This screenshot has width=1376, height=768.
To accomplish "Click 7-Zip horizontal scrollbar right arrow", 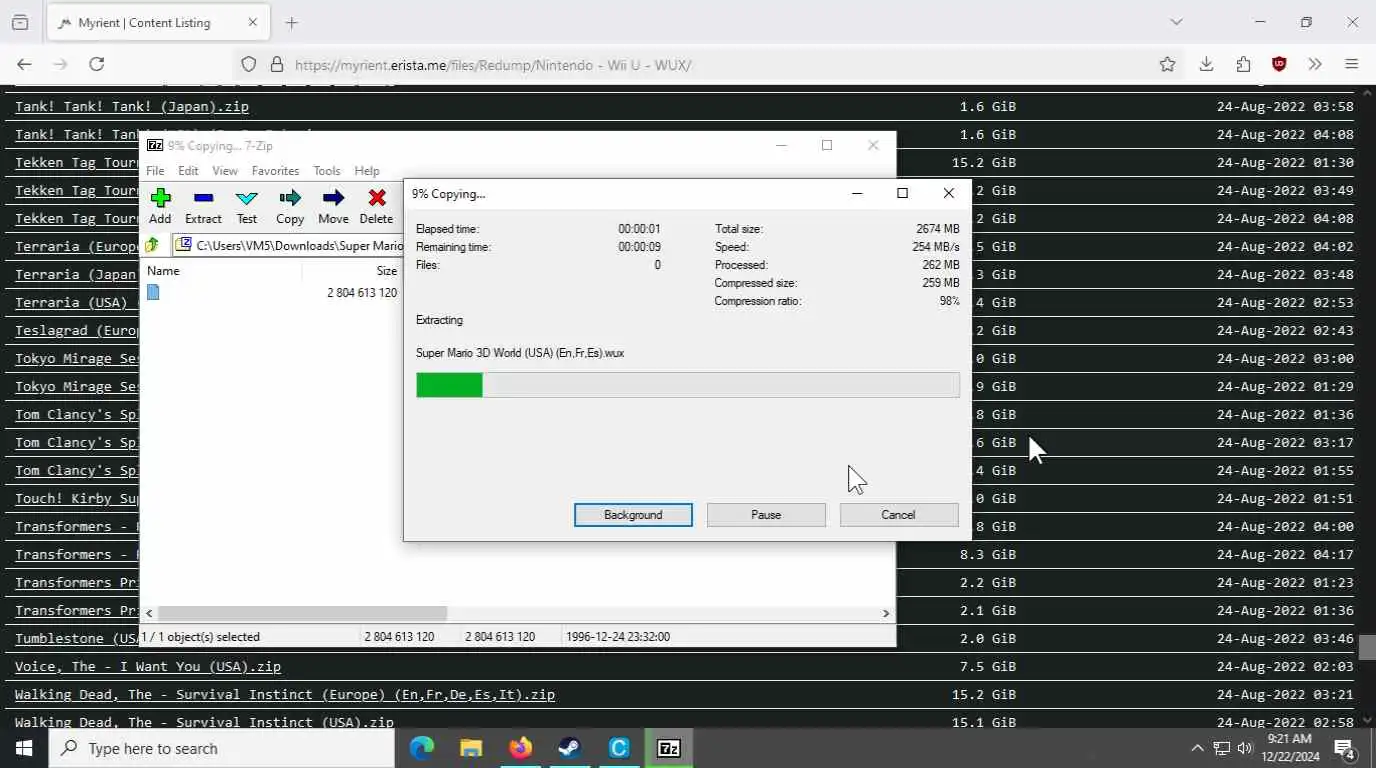I will point(886,613).
